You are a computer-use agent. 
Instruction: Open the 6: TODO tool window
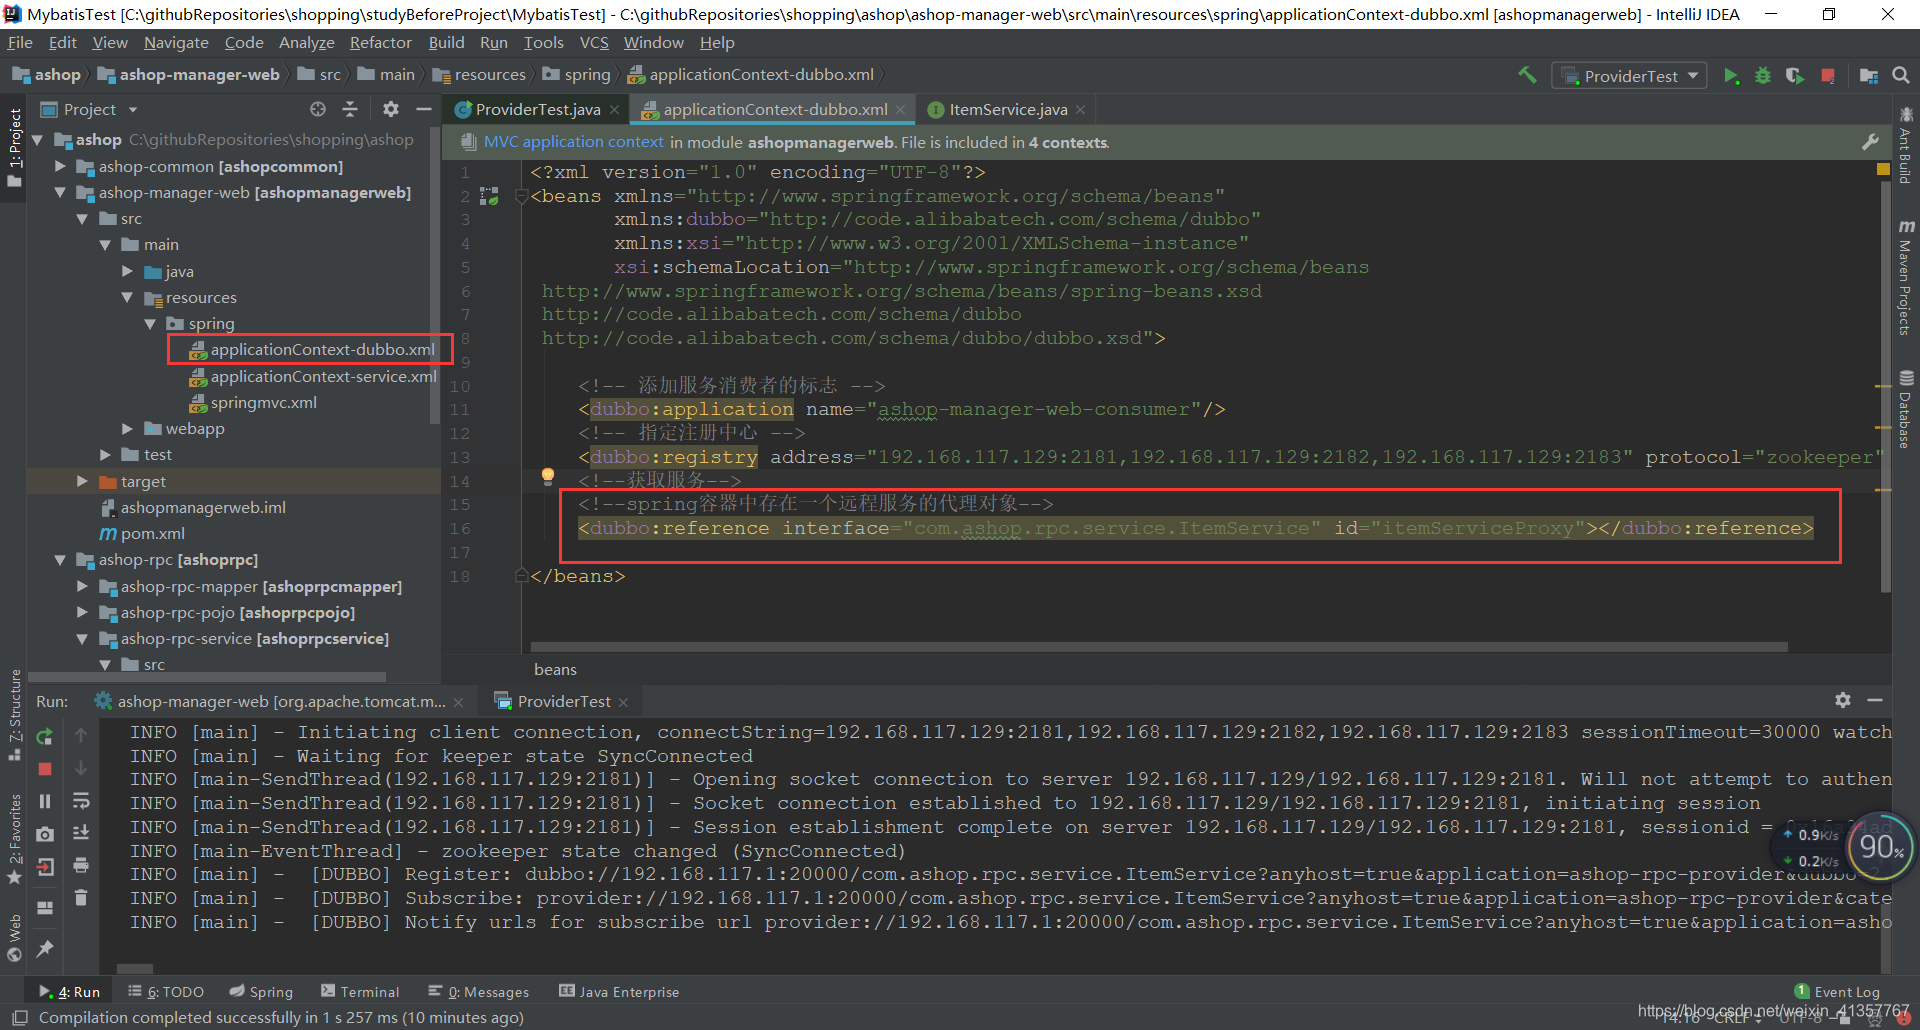(x=166, y=991)
